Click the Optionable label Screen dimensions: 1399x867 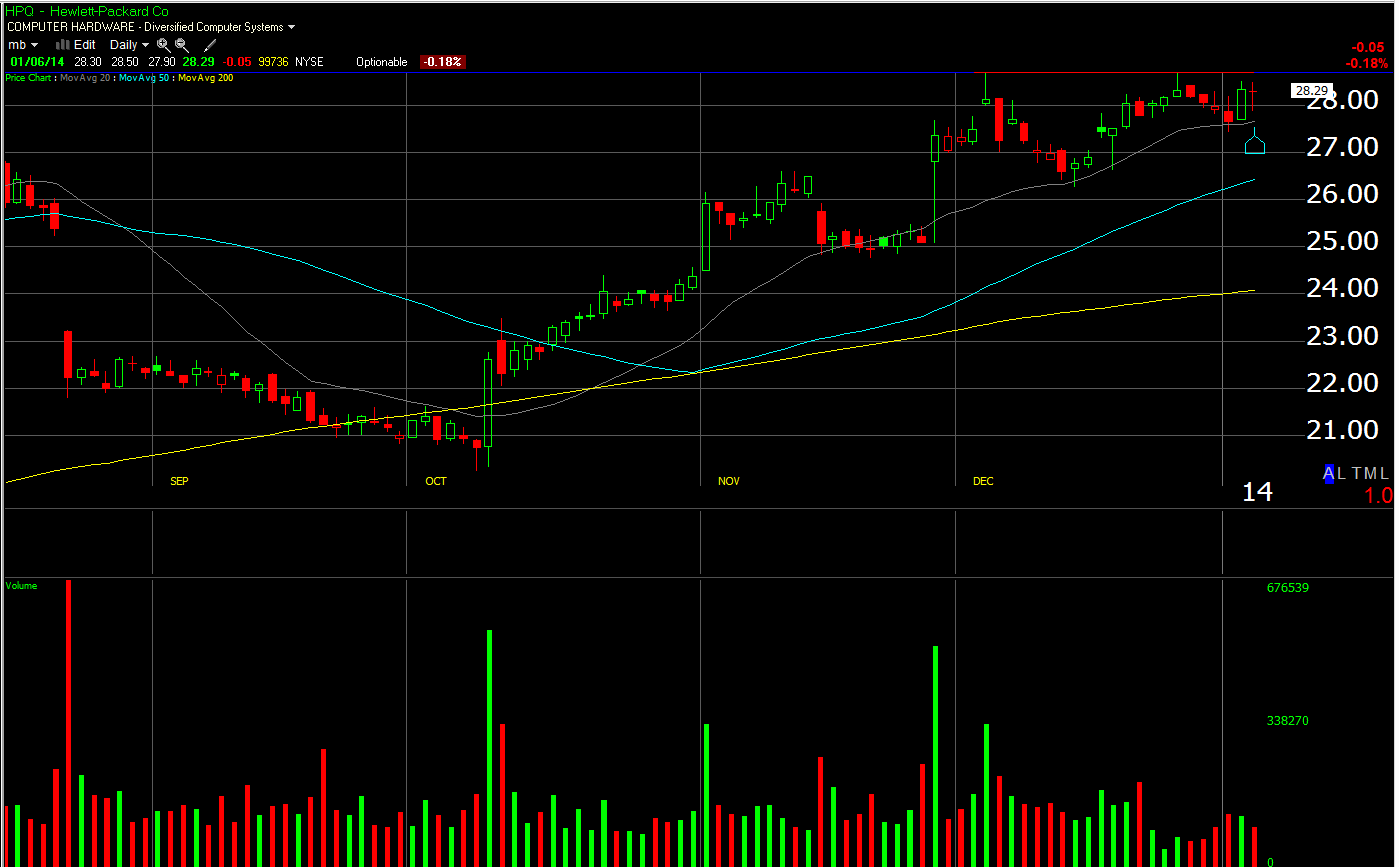pyautogui.click(x=382, y=62)
